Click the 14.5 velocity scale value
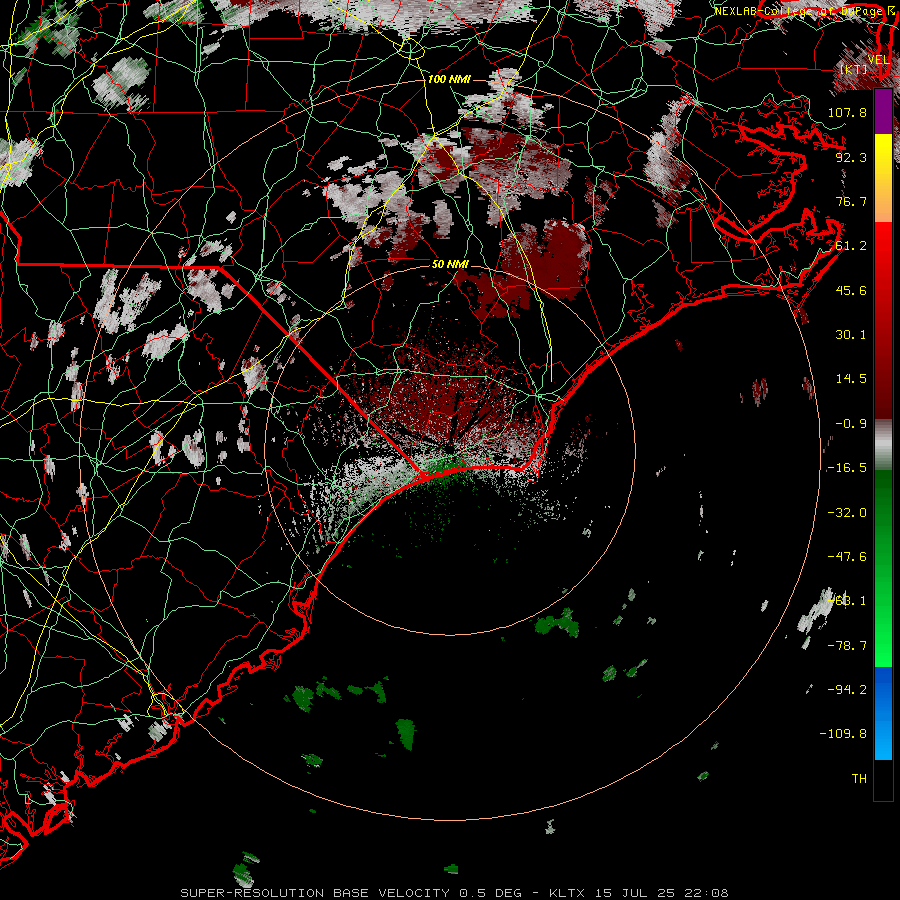Viewport: 900px width, 900px height. point(851,379)
